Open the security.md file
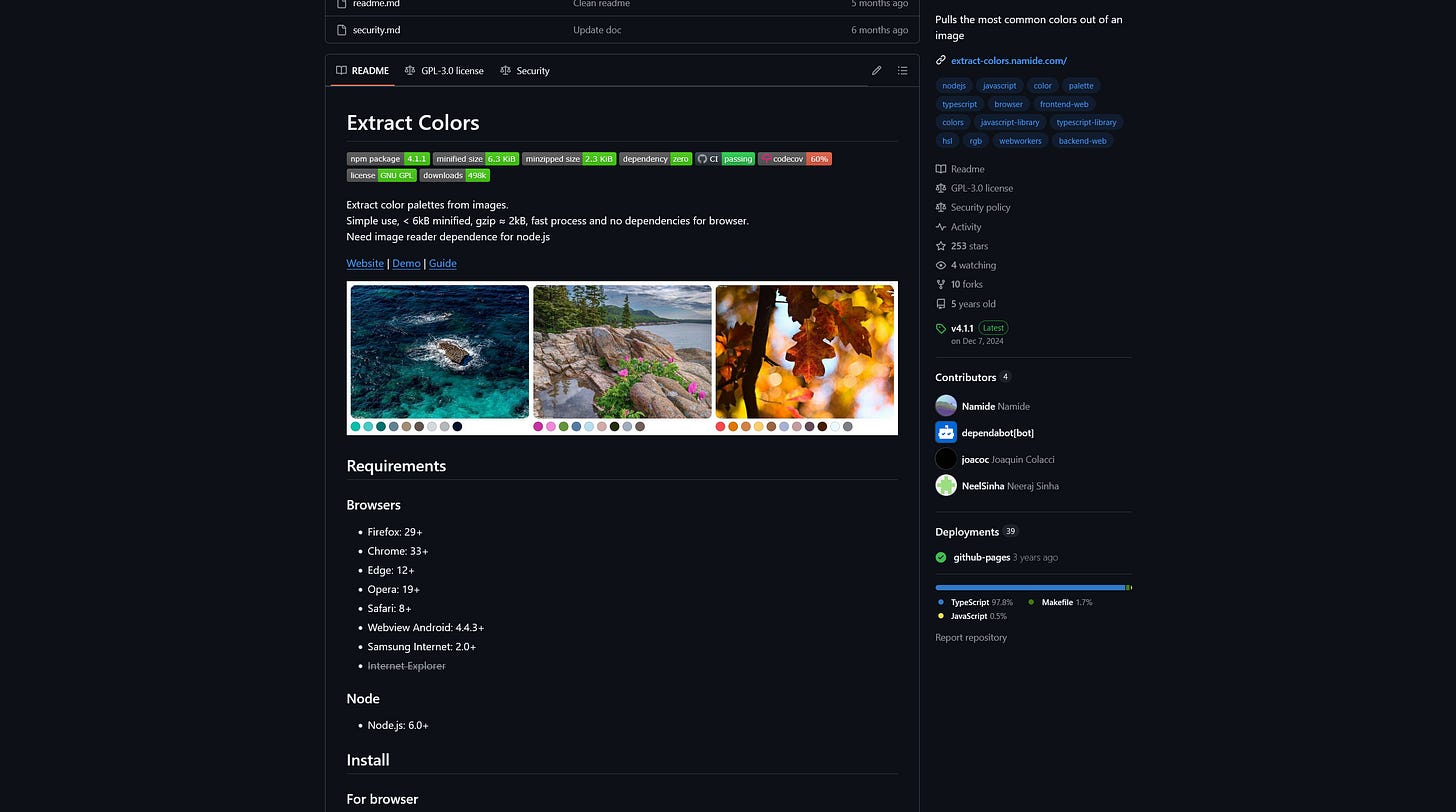 point(376,30)
